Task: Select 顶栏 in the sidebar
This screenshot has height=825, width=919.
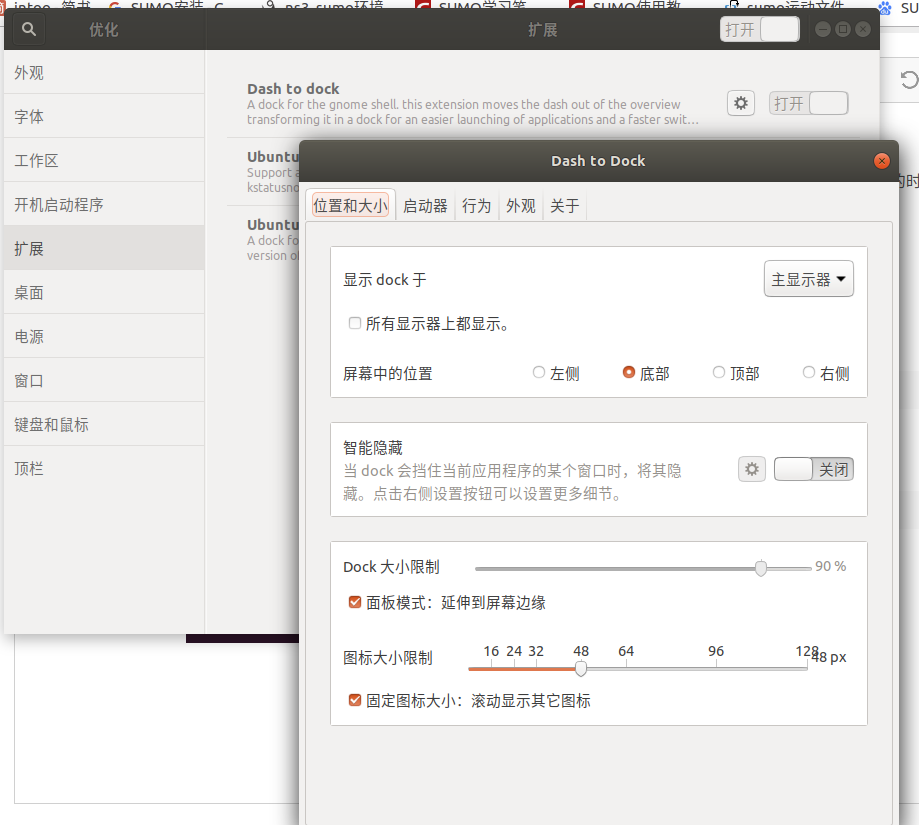Action: point(28,468)
